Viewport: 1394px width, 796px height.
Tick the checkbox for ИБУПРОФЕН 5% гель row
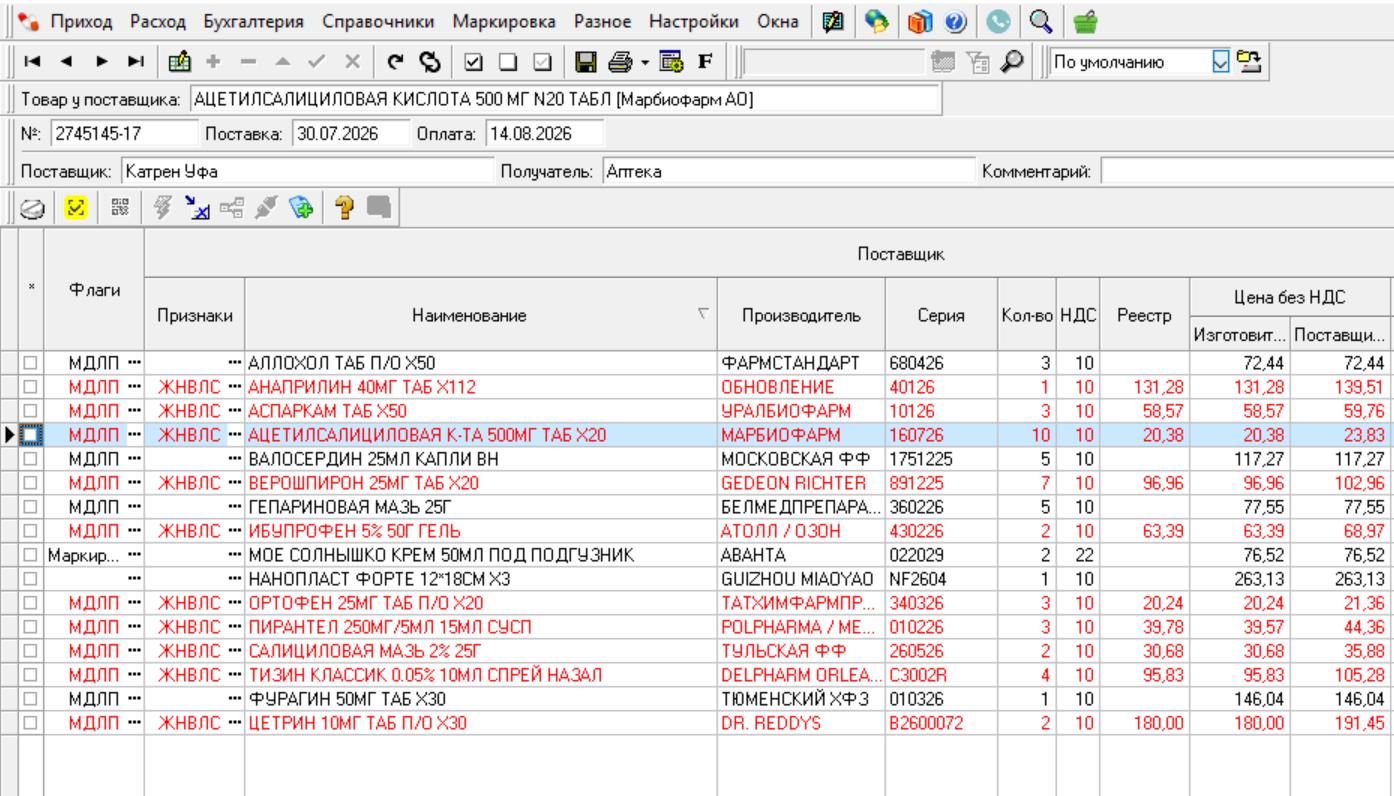coord(30,531)
